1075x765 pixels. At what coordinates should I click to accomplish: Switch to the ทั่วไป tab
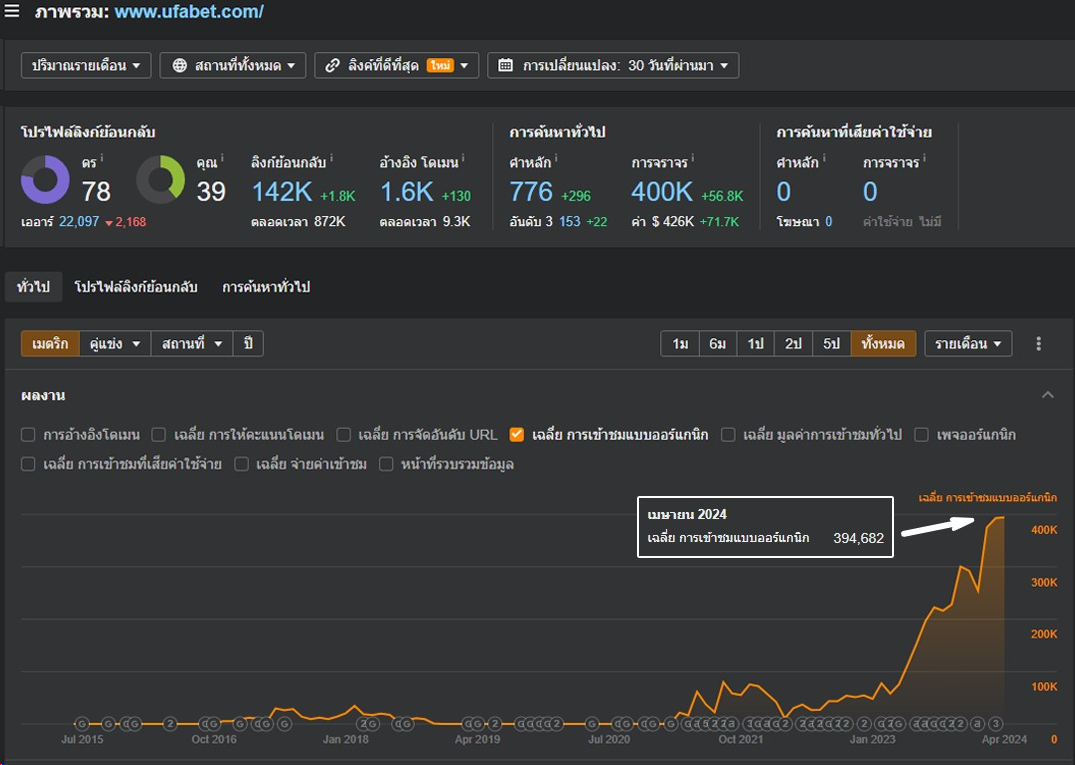(x=34, y=287)
